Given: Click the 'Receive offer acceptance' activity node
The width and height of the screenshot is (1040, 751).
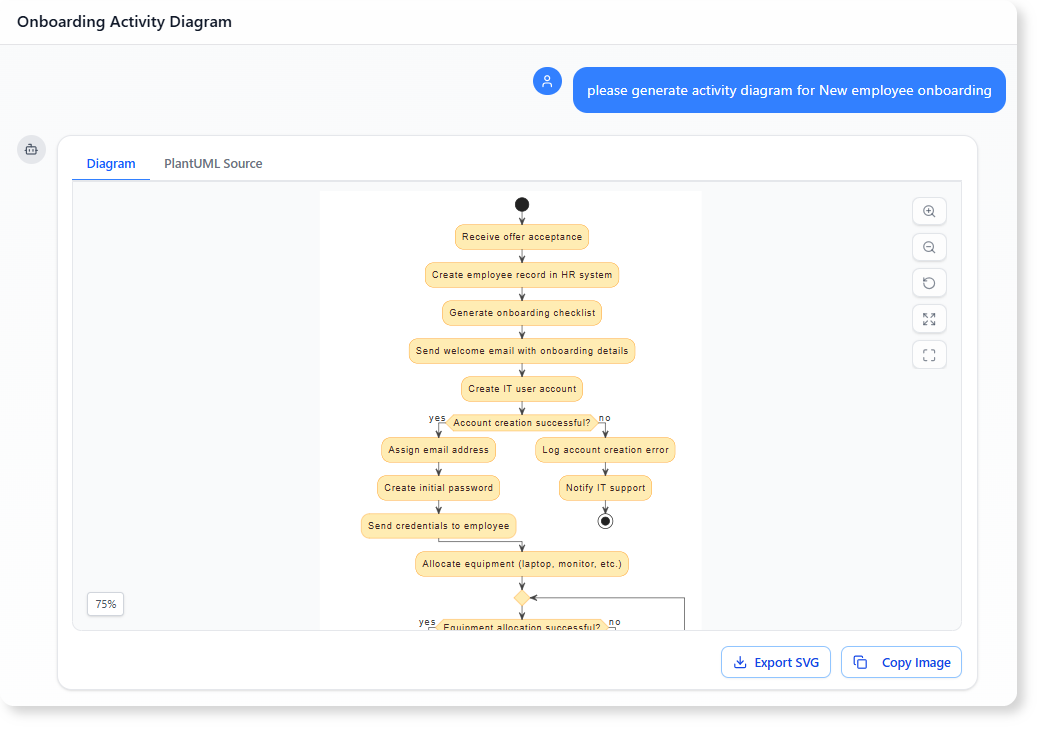Looking at the screenshot, I should pyautogui.click(x=521, y=237).
